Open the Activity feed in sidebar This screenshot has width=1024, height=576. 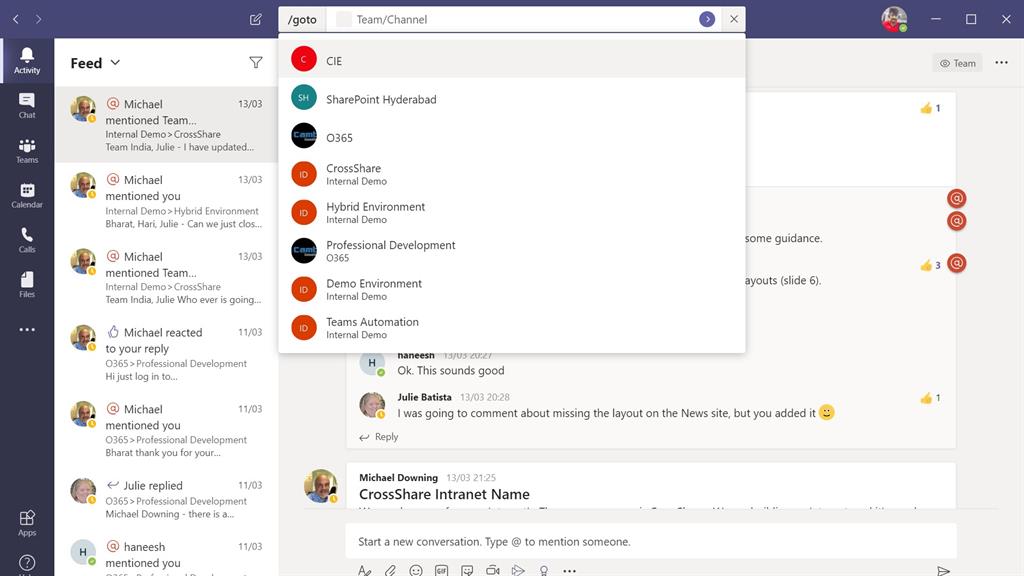click(x=27, y=60)
